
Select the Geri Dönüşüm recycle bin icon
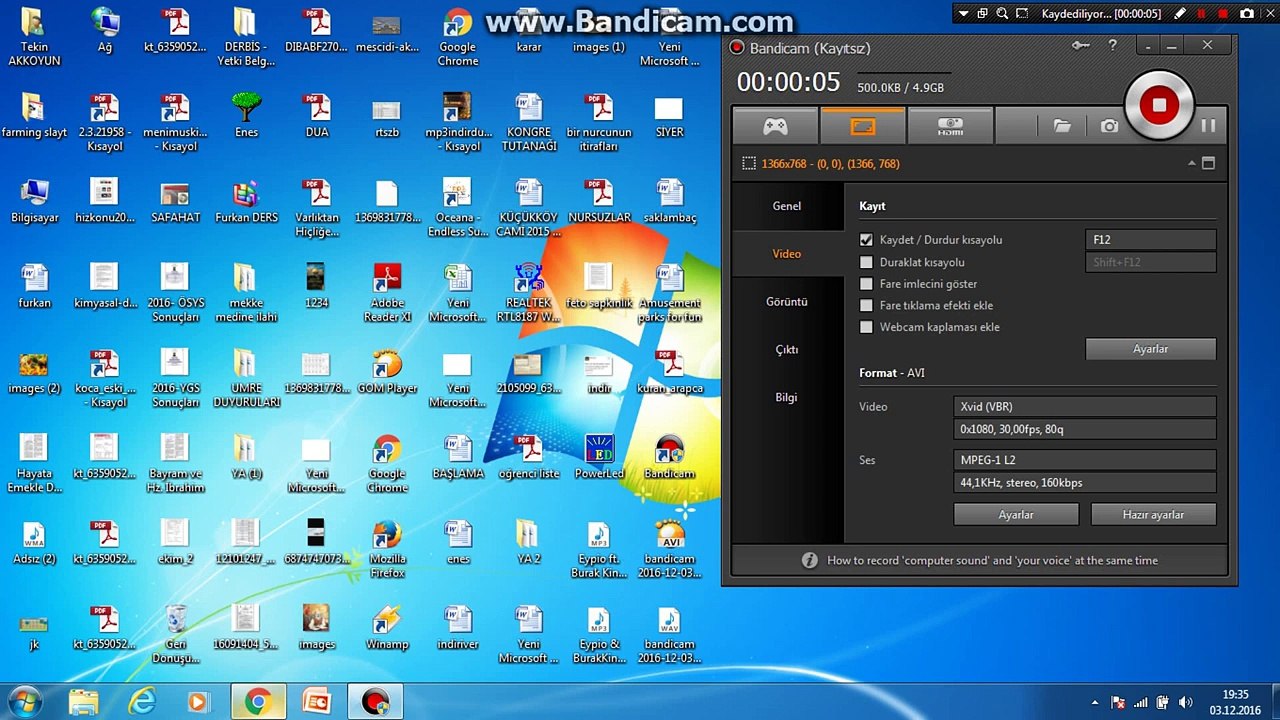pos(175,634)
